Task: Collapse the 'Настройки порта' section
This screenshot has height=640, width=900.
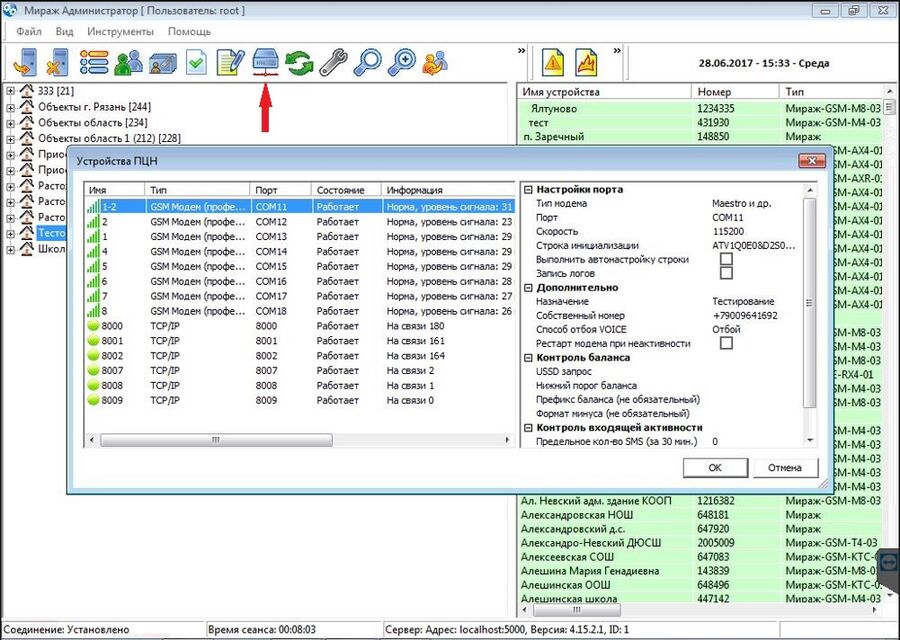Action: pyautogui.click(x=528, y=190)
